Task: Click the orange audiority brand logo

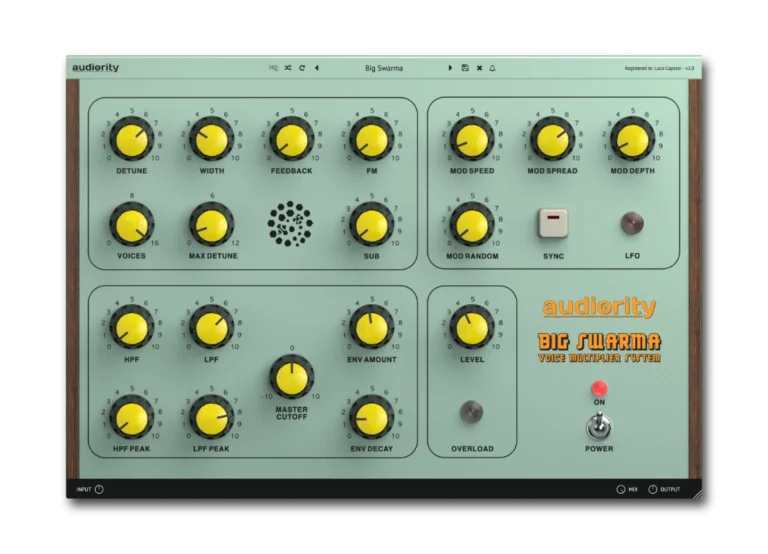Action: pos(599,307)
